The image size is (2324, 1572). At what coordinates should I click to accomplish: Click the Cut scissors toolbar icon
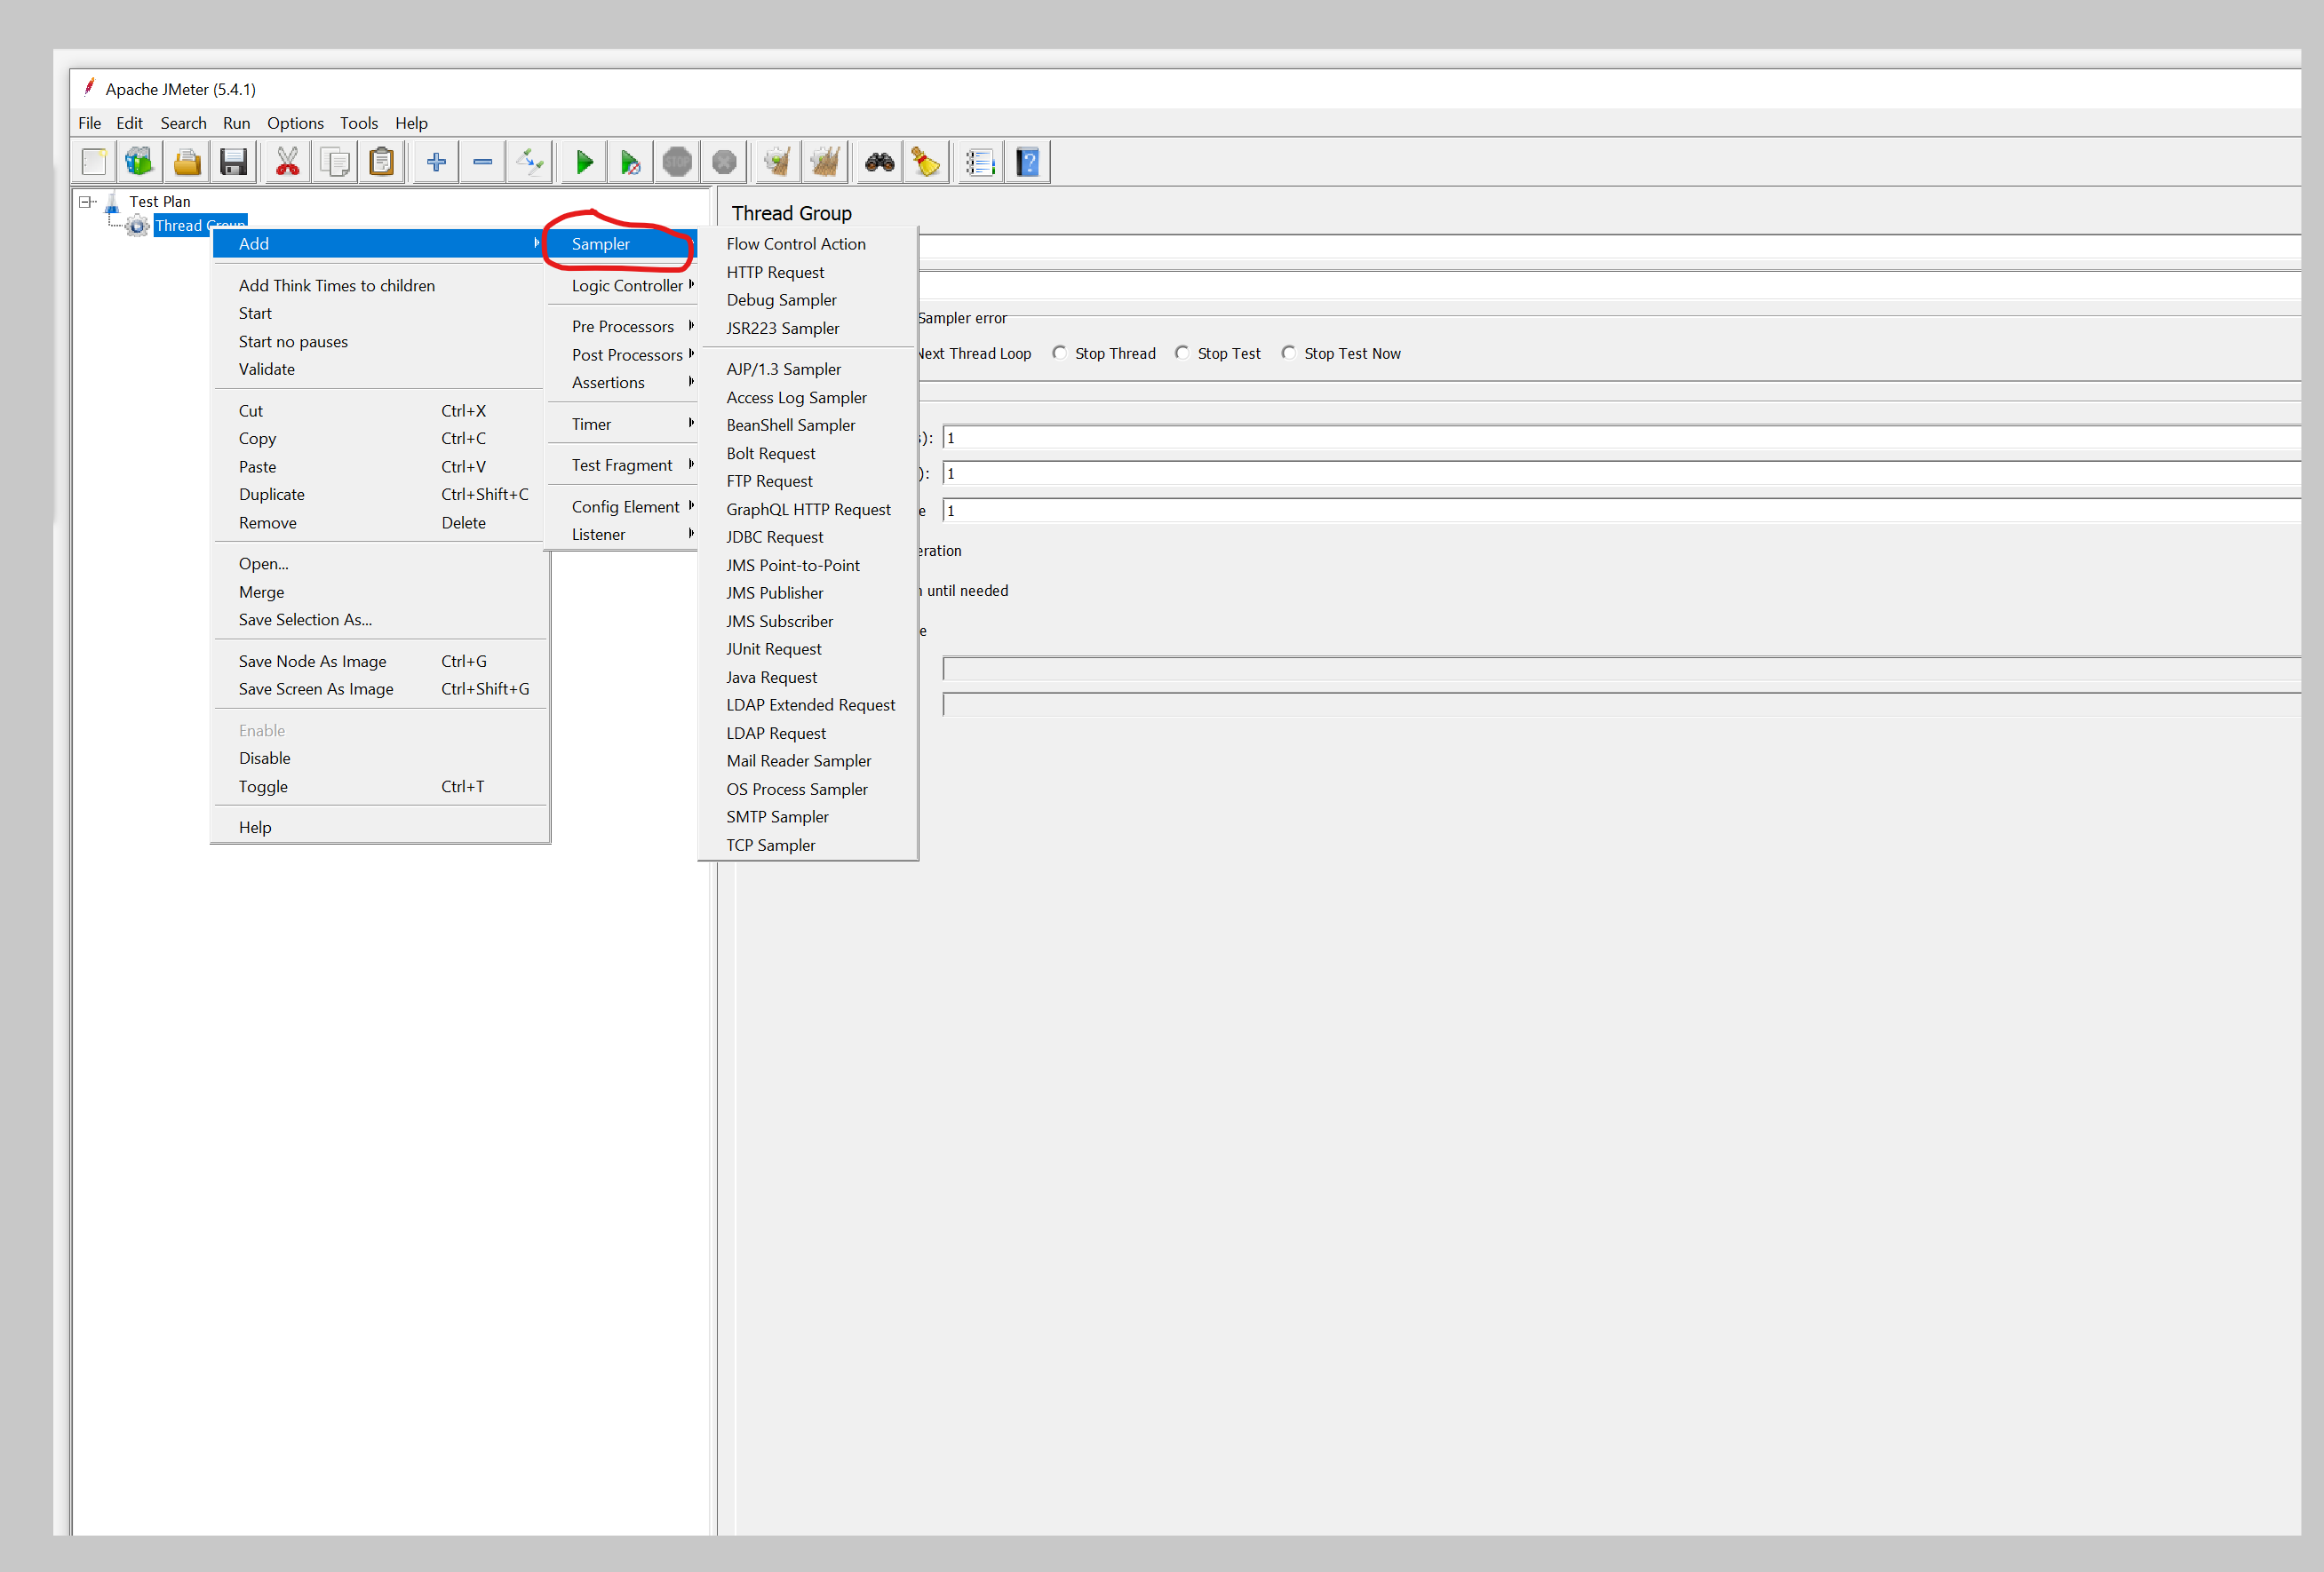[x=288, y=162]
